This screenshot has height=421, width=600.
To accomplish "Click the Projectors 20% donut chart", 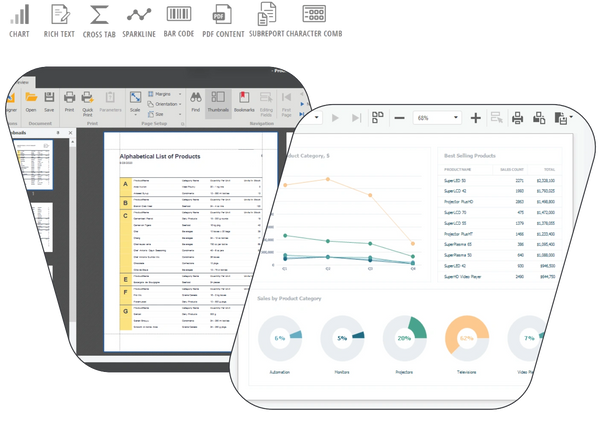I will click(404, 338).
